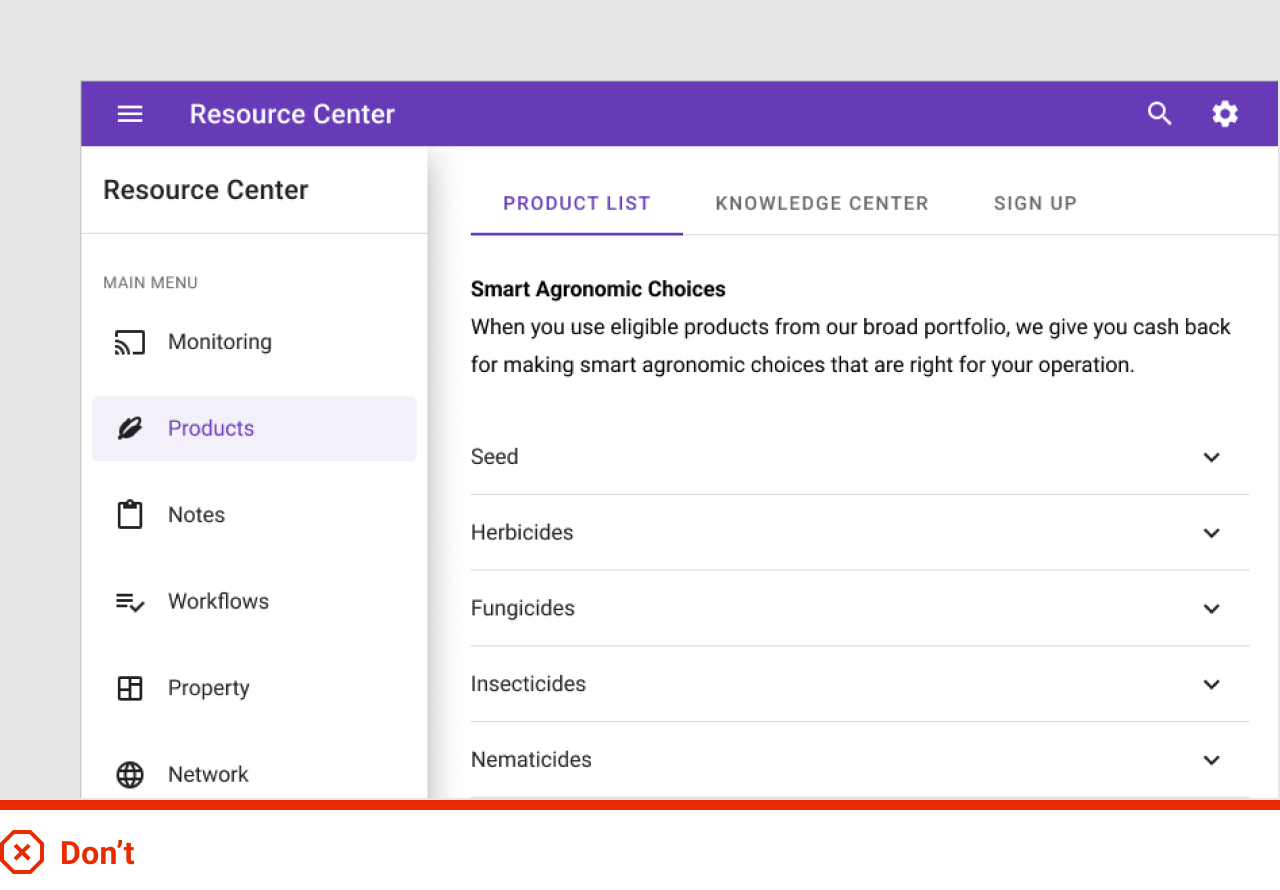Click the Notes clipboard icon

(x=130, y=515)
